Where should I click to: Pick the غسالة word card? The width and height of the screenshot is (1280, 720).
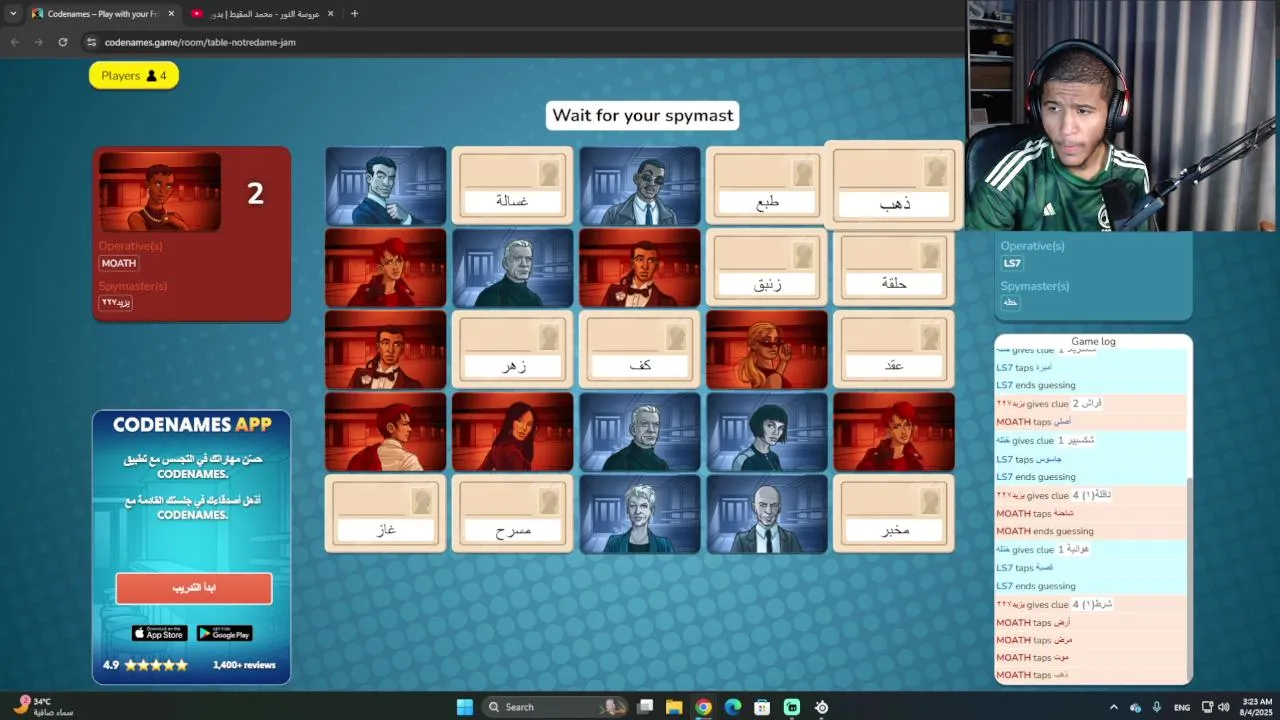click(512, 186)
